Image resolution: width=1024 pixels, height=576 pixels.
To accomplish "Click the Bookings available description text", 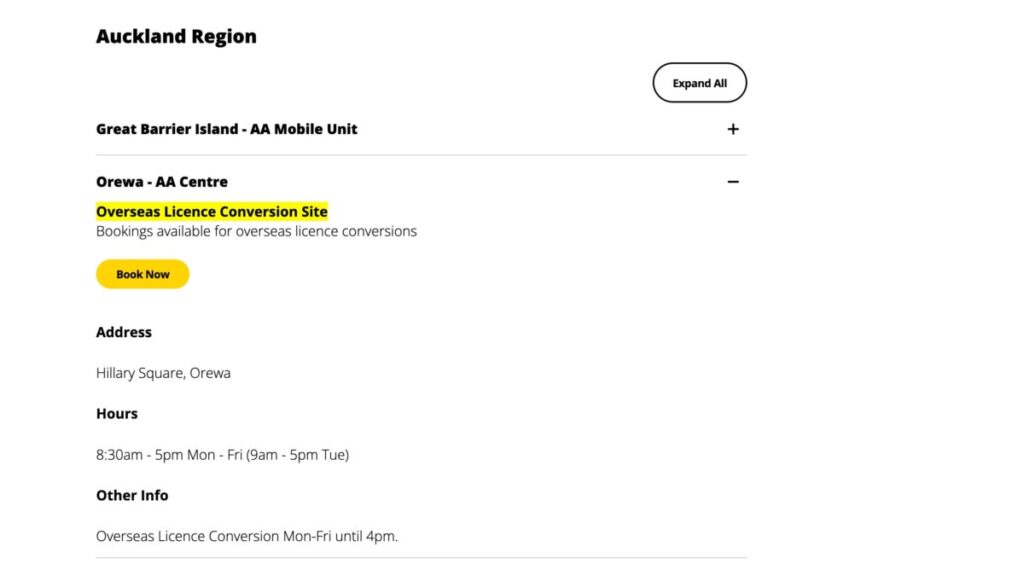I will [256, 231].
